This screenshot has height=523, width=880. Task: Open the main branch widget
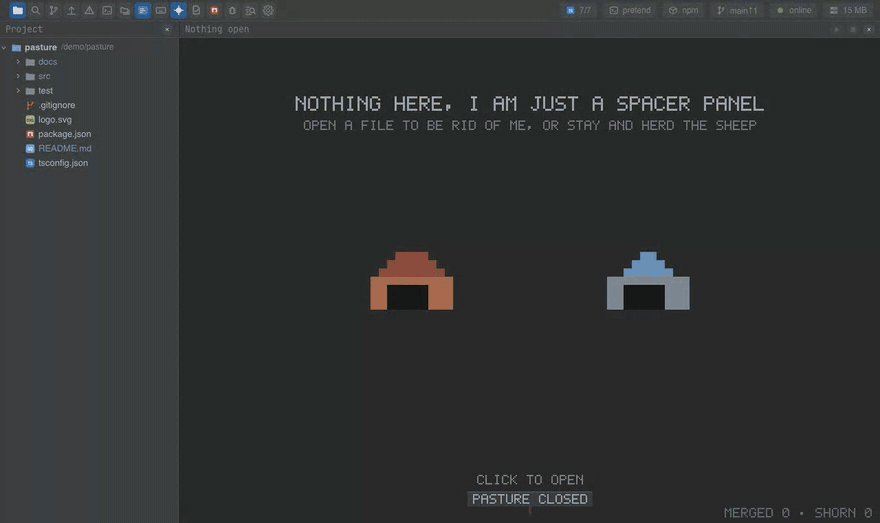737,10
